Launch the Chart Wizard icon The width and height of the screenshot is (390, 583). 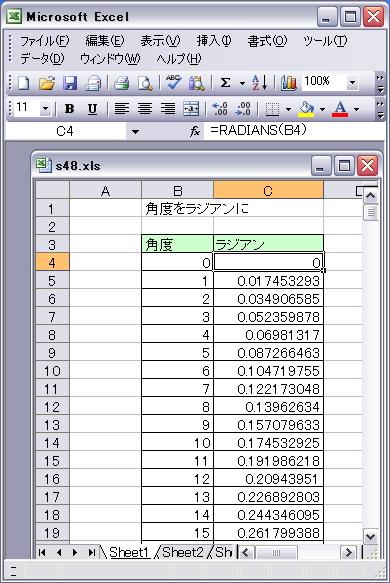(x=289, y=83)
